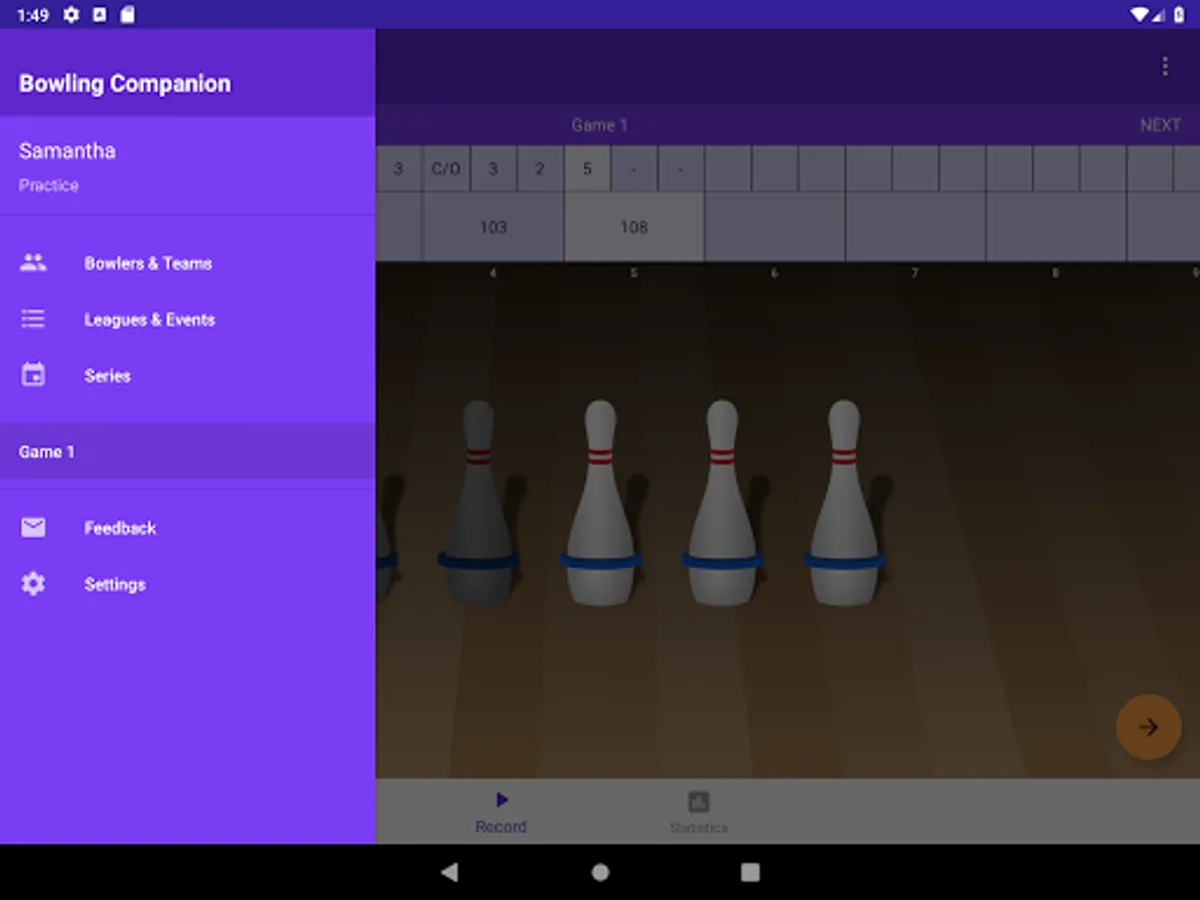Toggle the rightmost bowling pin
Image resolution: width=1200 pixels, height=900 pixels.
[844, 503]
